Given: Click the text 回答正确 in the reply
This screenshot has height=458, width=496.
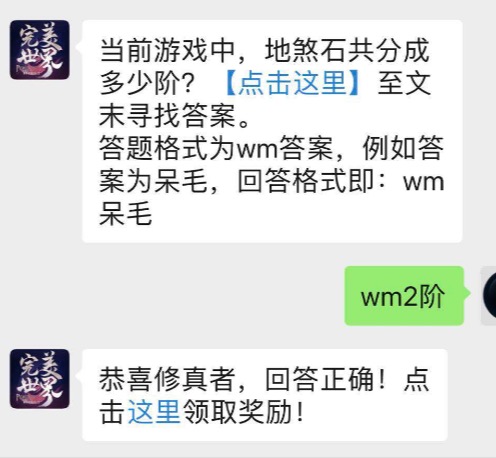Looking at the screenshot, I should tap(319, 379).
